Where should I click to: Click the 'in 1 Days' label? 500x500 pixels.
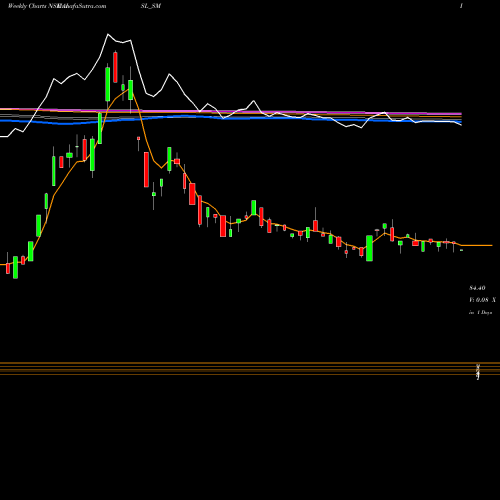(480, 313)
